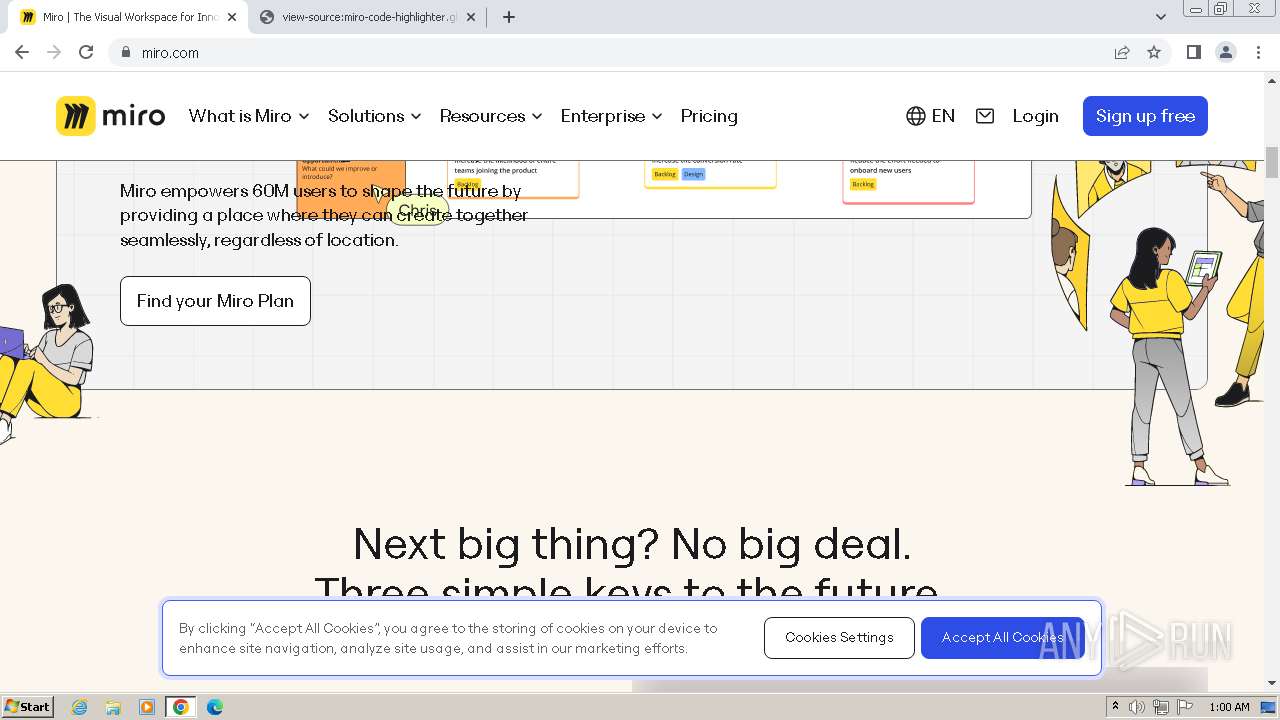Image resolution: width=1280 pixels, height=720 pixels.
Task: Open the tab search dropdown arrow
Action: 1161,17
